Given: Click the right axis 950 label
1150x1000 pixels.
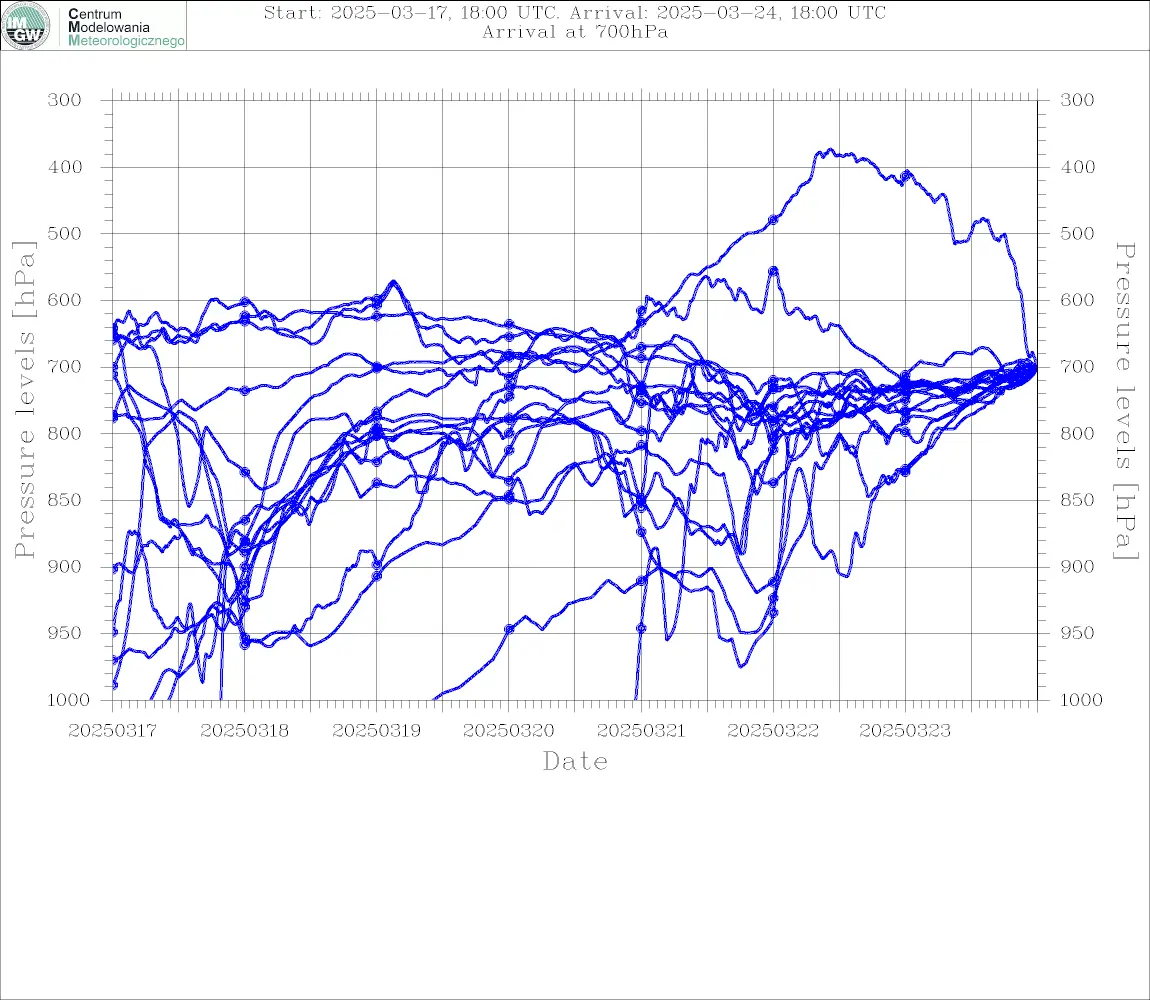Looking at the screenshot, I should click(x=1077, y=632).
